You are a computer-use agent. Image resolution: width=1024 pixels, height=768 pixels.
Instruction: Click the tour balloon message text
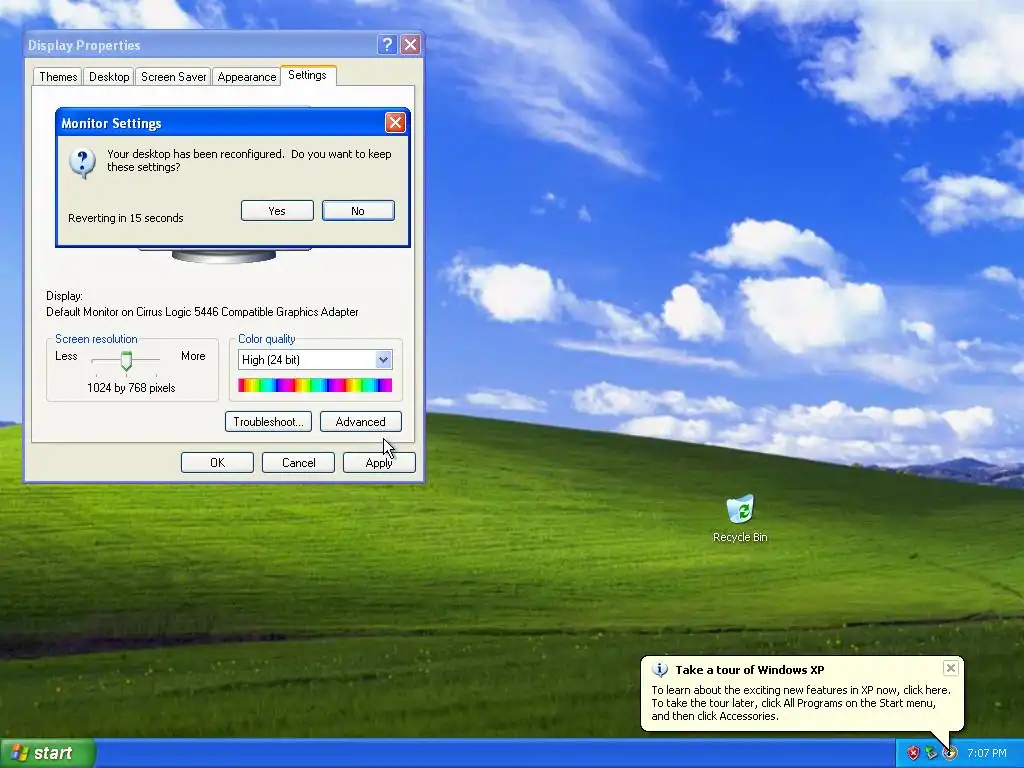[801, 703]
